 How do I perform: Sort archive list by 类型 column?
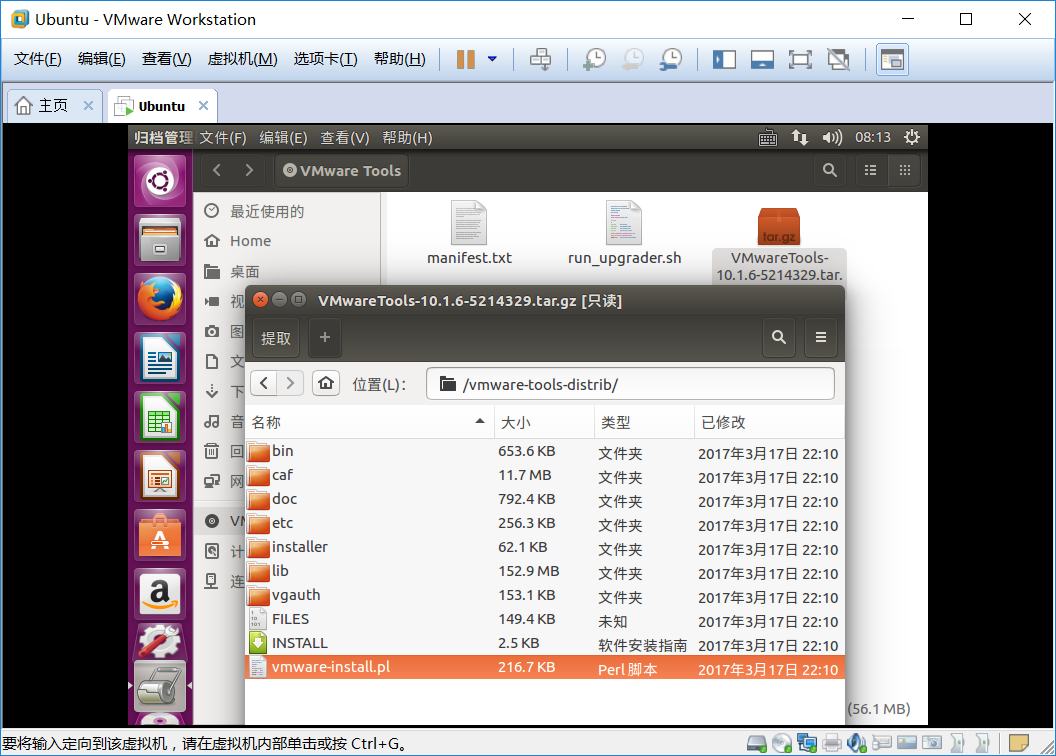pyautogui.click(x=644, y=422)
